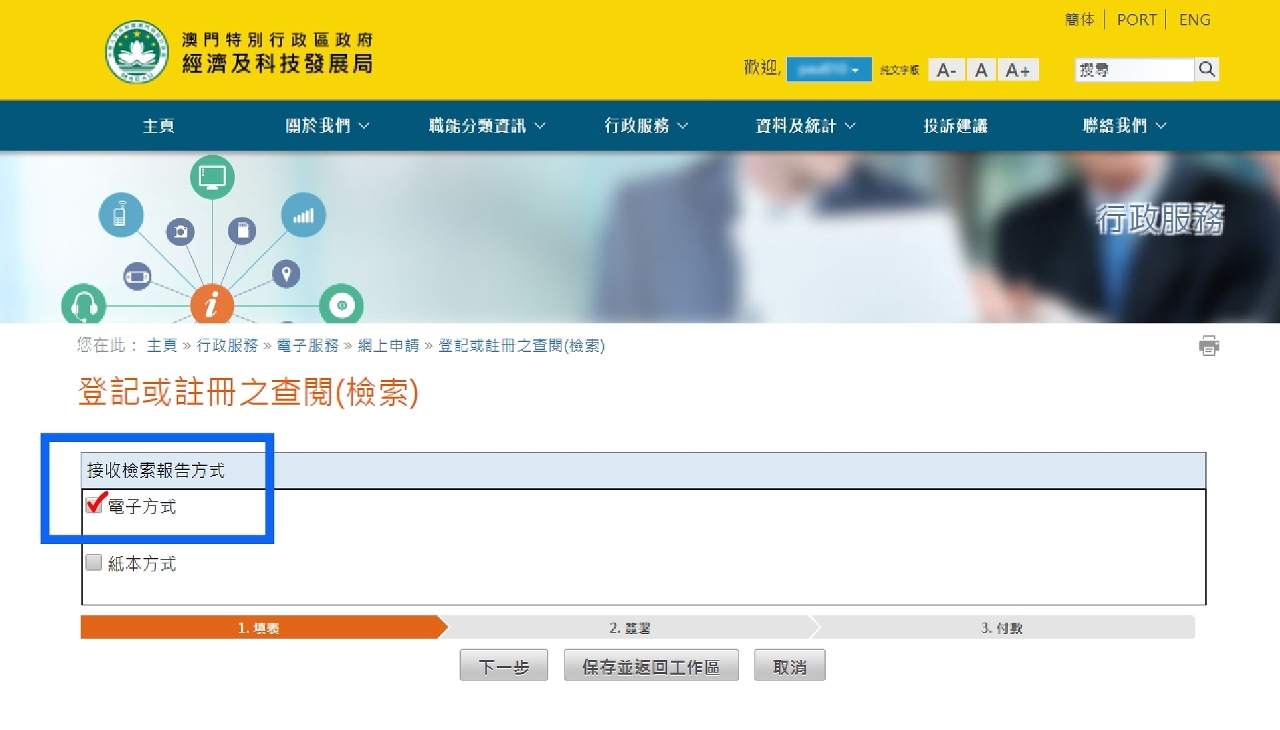This screenshot has width=1280, height=730.
Task: Increase font size with A+ button
Action: coord(1018,70)
